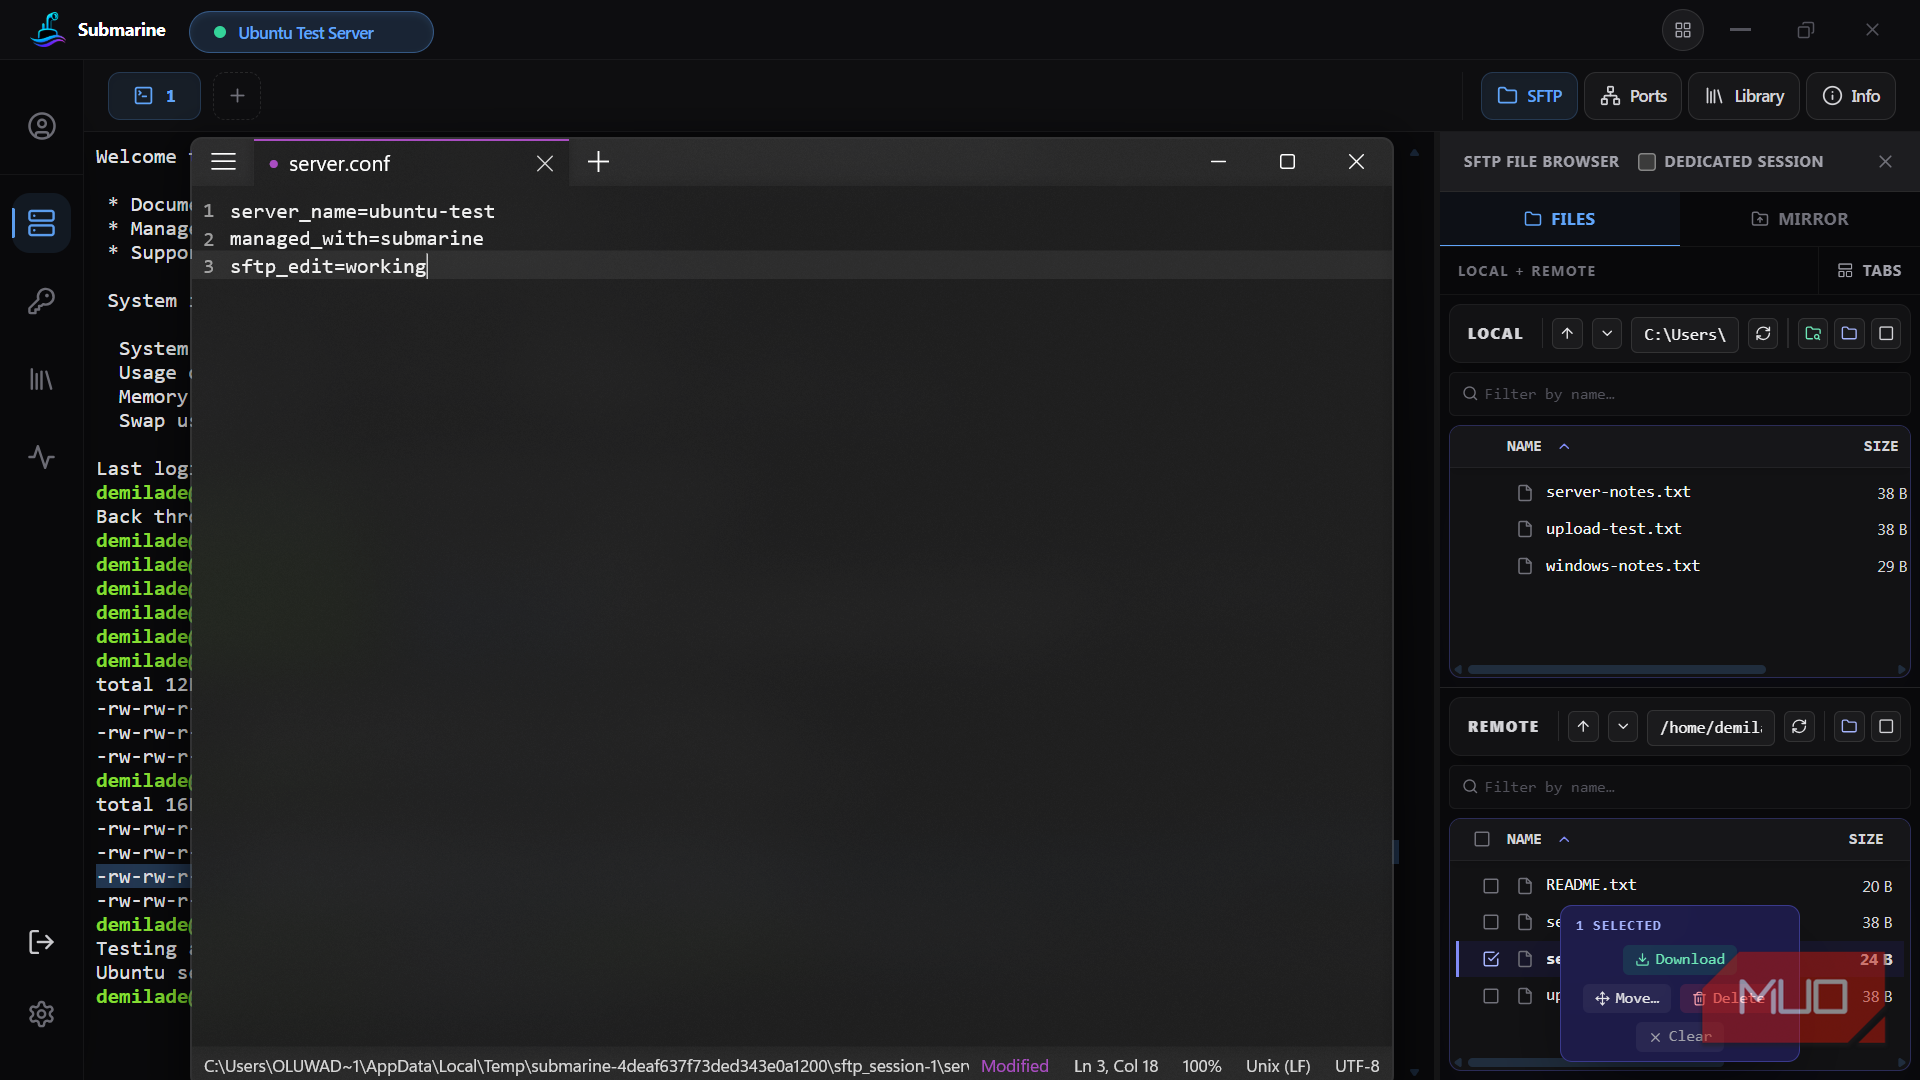Viewport: 1920px width, 1080px height.
Task: Click the square icon in the REMOTE toolbar
Action: [1886, 727]
